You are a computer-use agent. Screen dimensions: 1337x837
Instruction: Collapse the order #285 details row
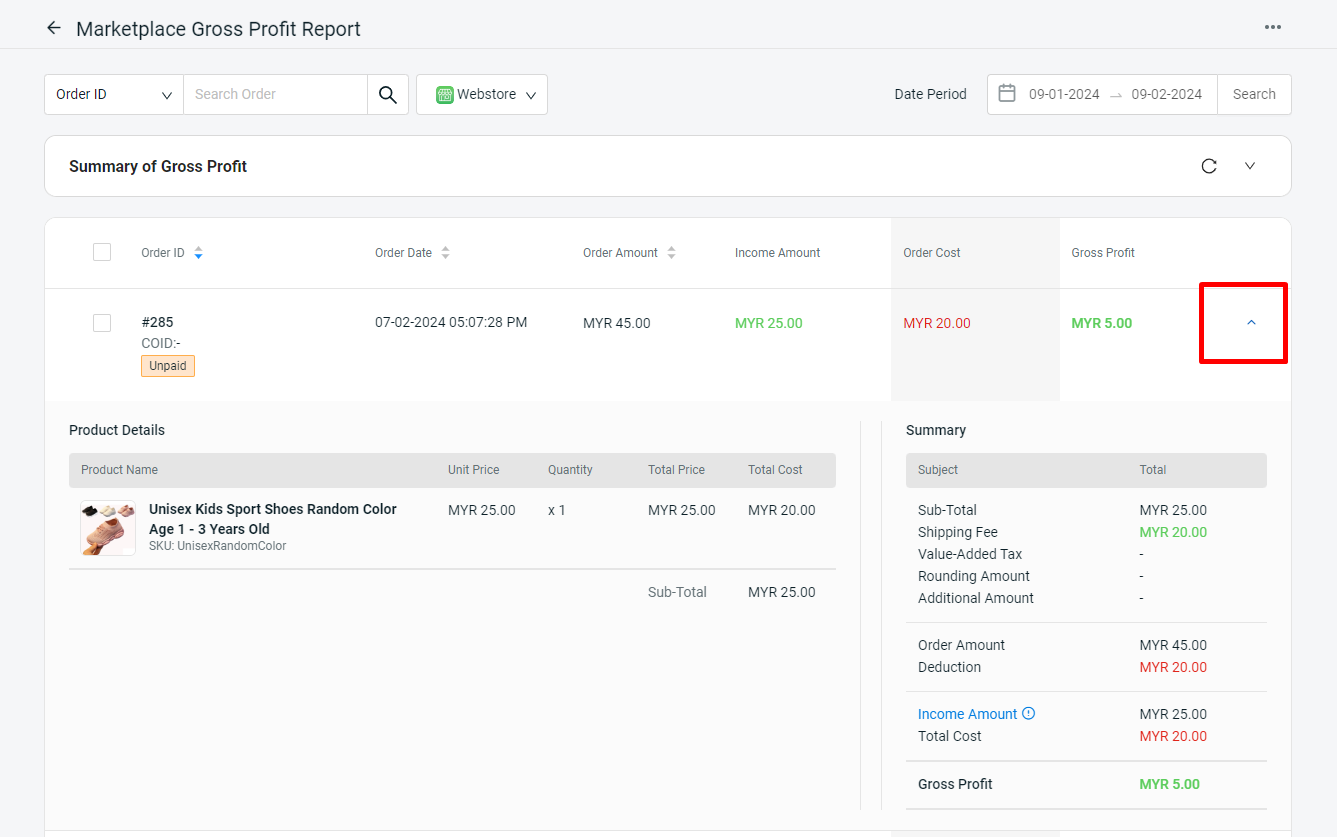point(1251,323)
